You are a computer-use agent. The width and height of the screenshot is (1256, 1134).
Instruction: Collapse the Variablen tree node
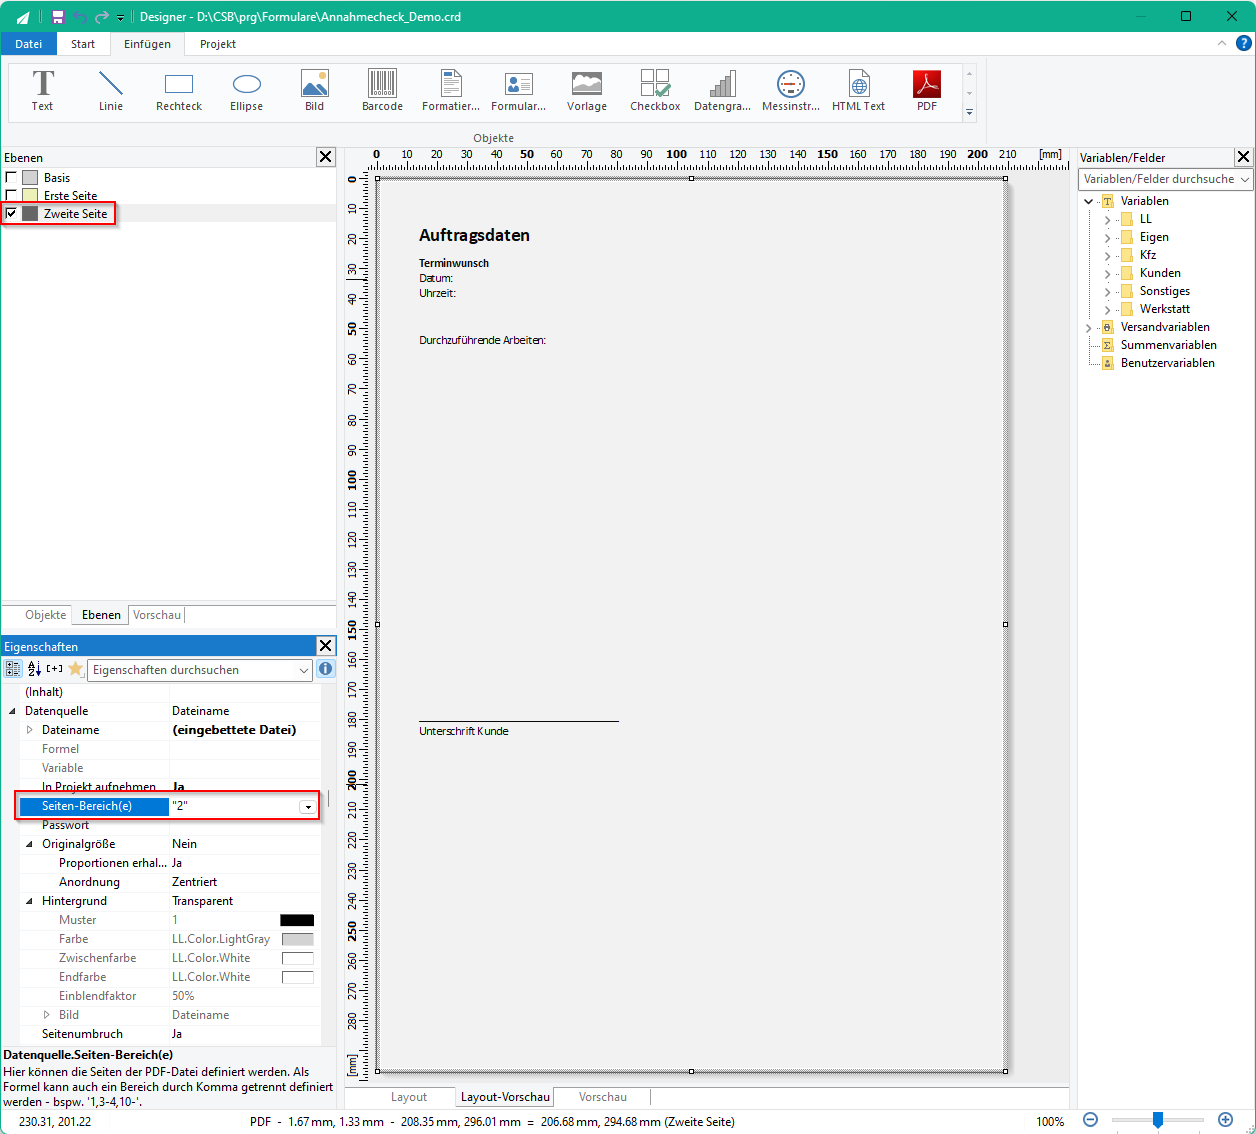1089,201
